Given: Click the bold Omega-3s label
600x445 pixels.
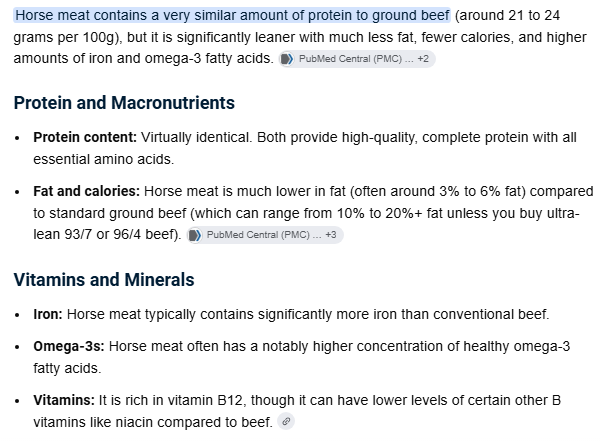Looking at the screenshot, I should [x=68, y=346].
